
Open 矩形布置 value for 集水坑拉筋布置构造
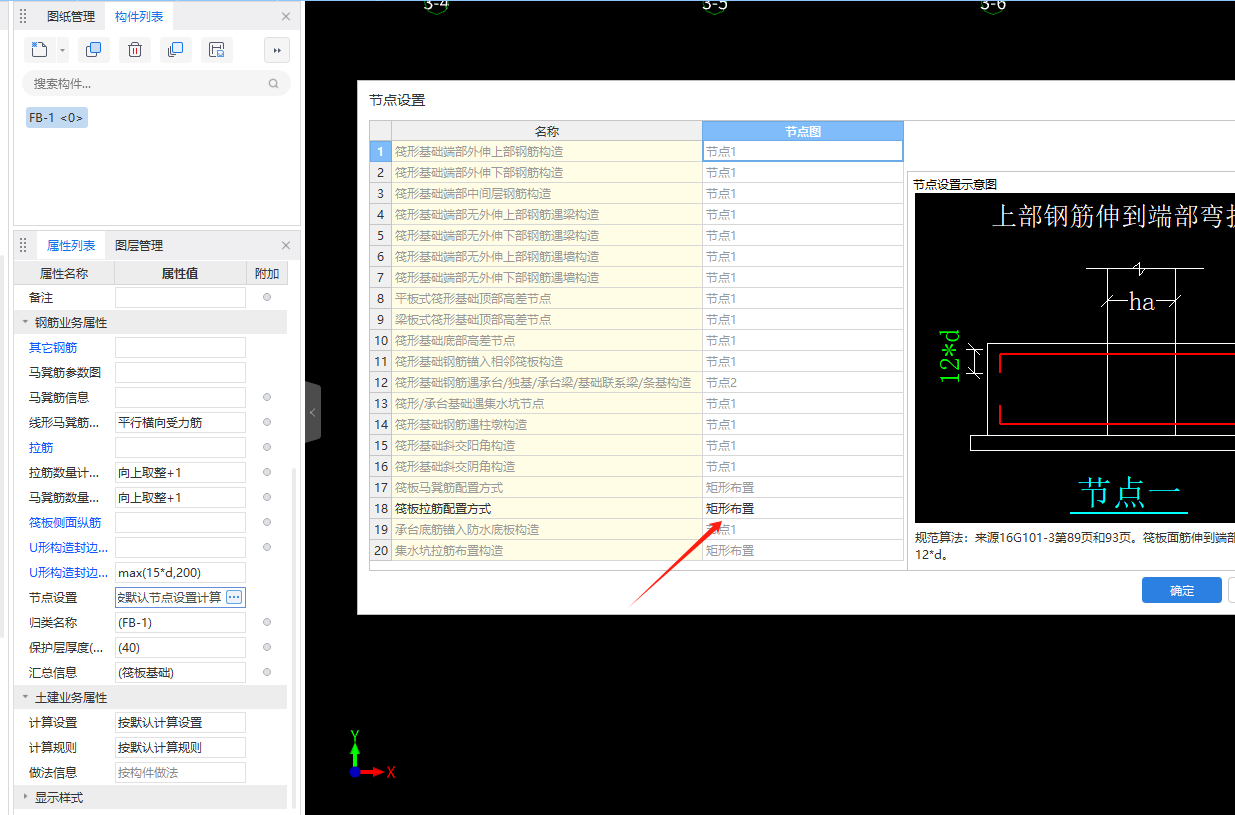(803, 550)
